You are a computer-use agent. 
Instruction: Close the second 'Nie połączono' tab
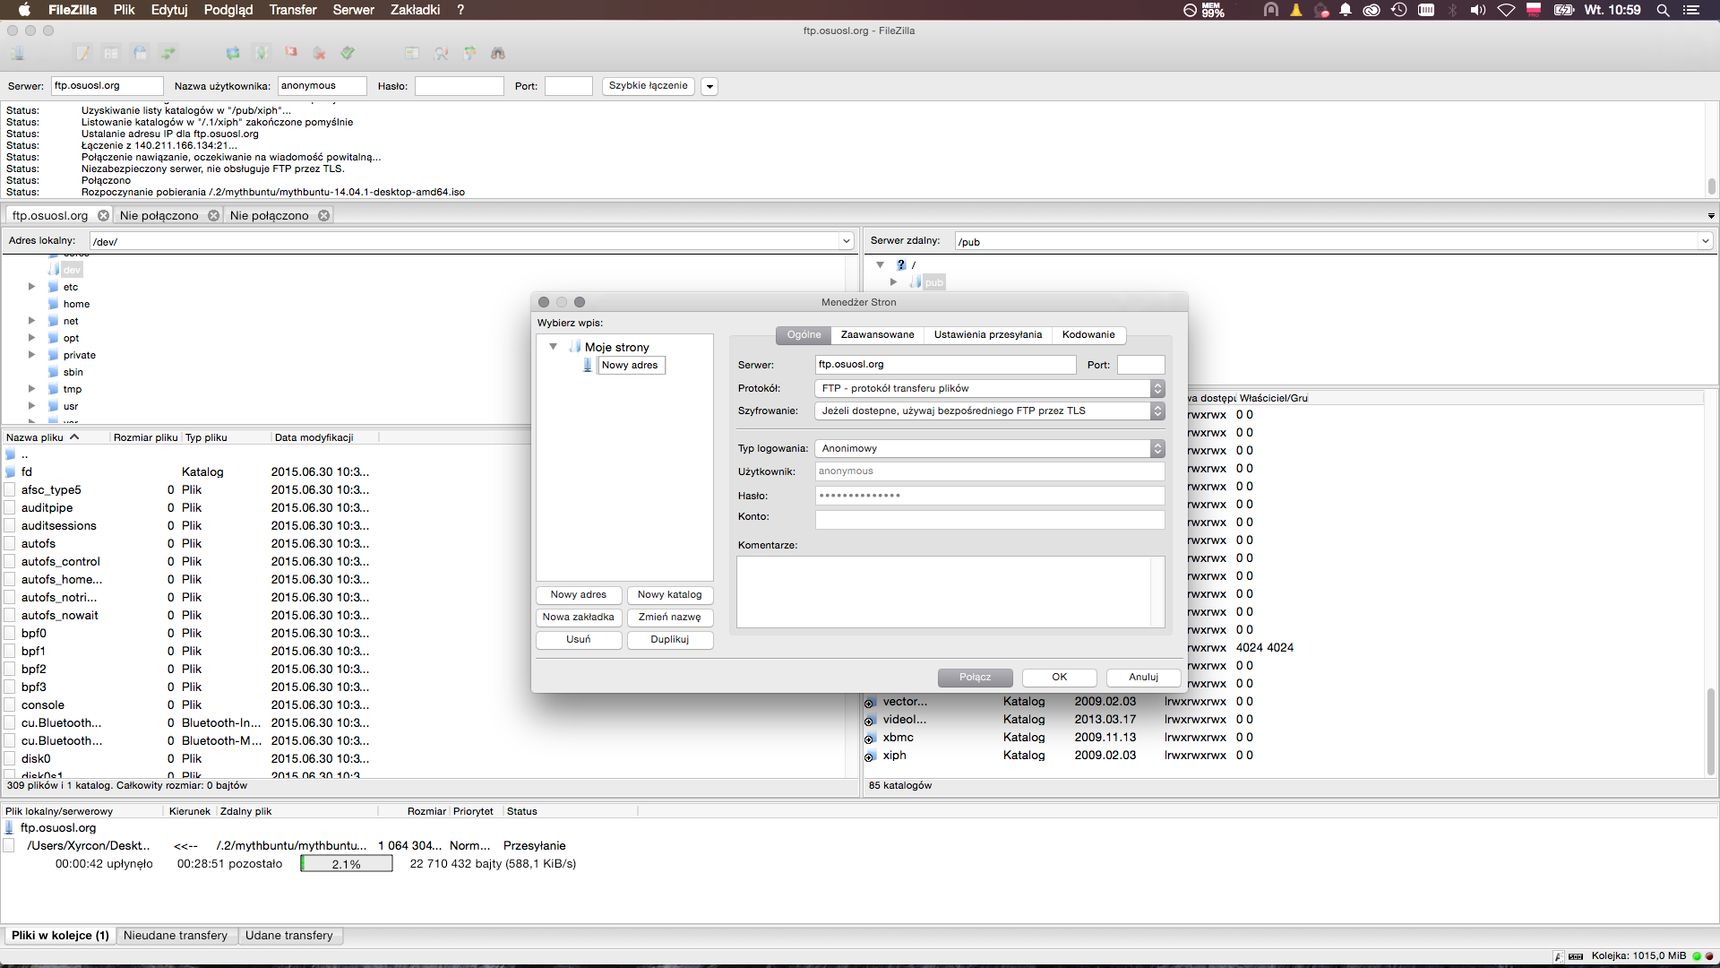(324, 215)
